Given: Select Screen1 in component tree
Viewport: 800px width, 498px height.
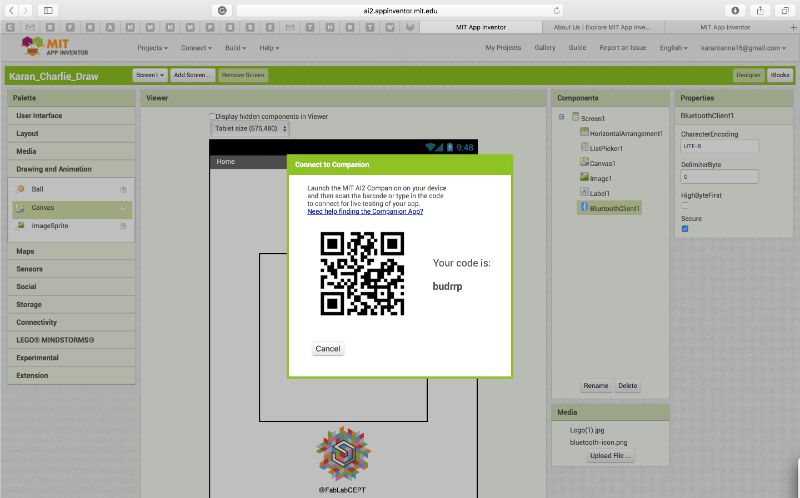Looking at the screenshot, I should (x=588, y=118).
